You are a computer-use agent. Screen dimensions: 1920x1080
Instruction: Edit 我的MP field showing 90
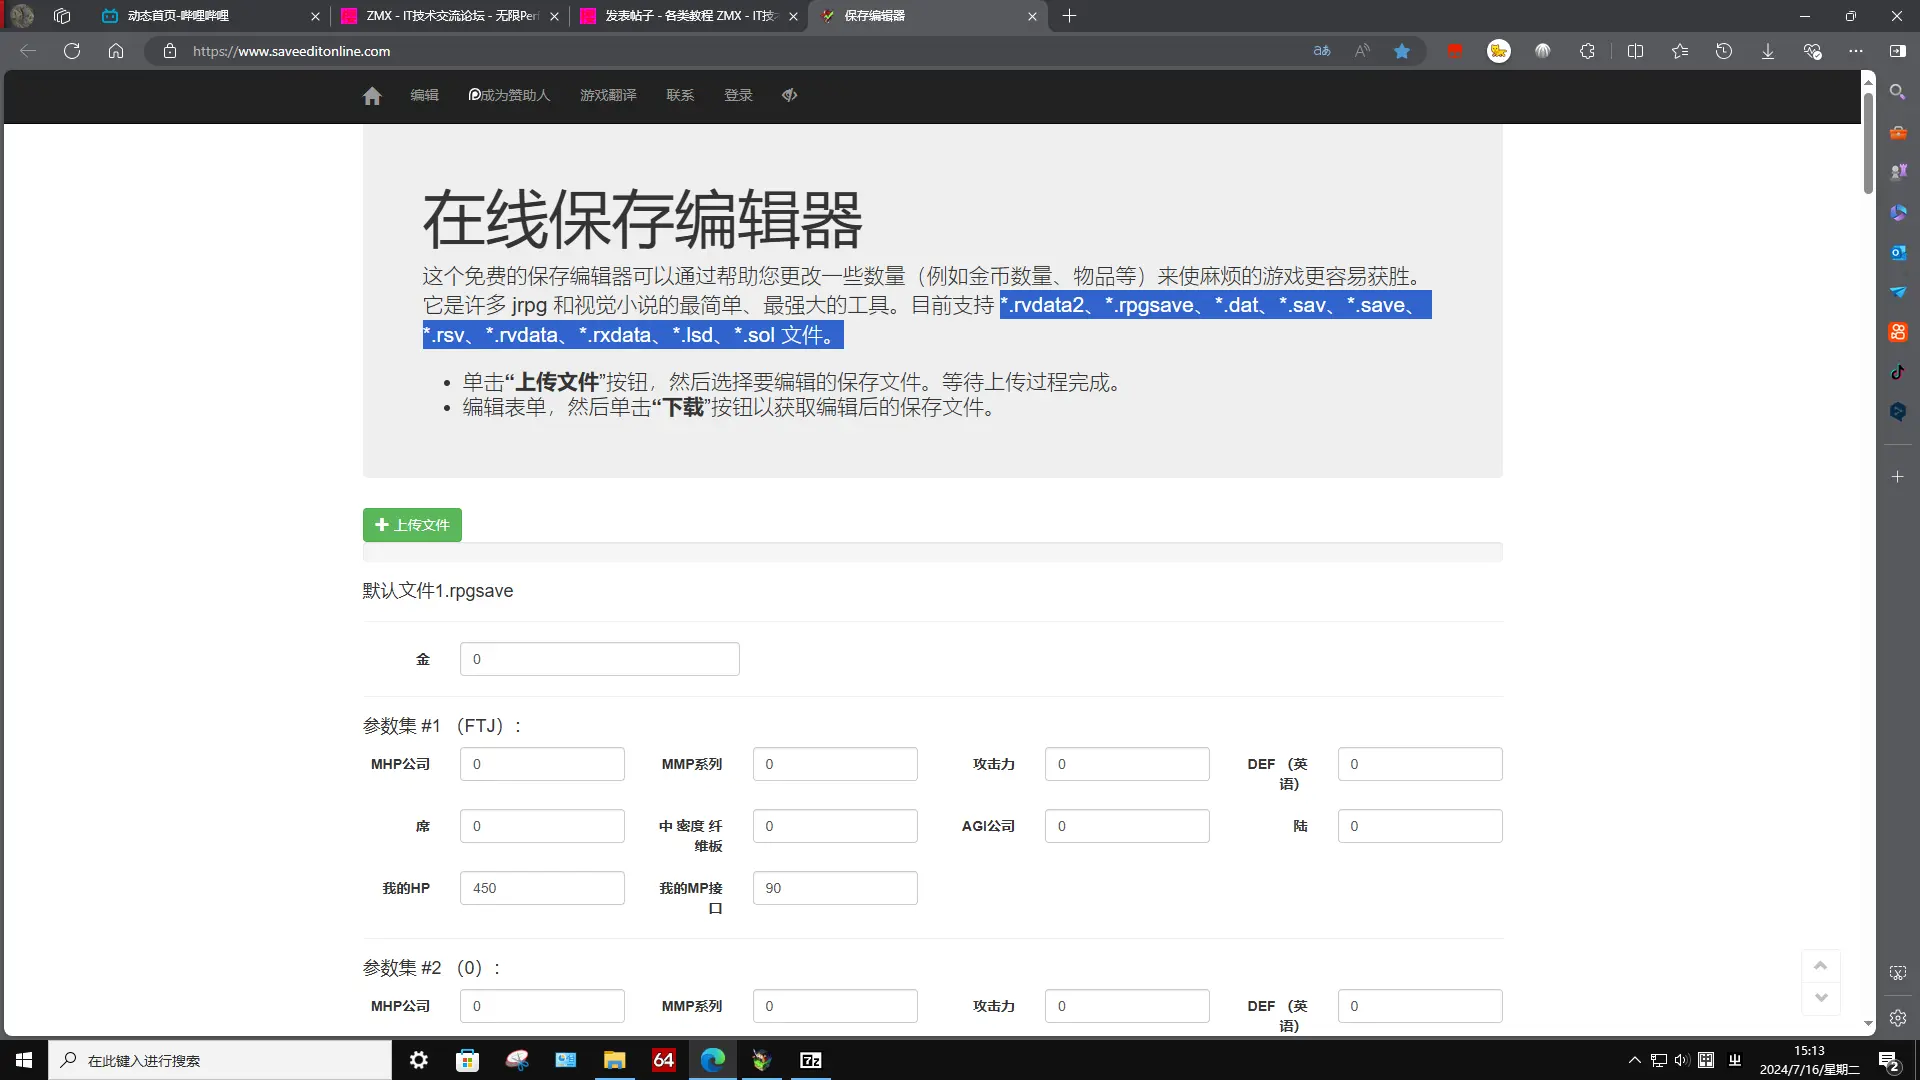coord(835,888)
